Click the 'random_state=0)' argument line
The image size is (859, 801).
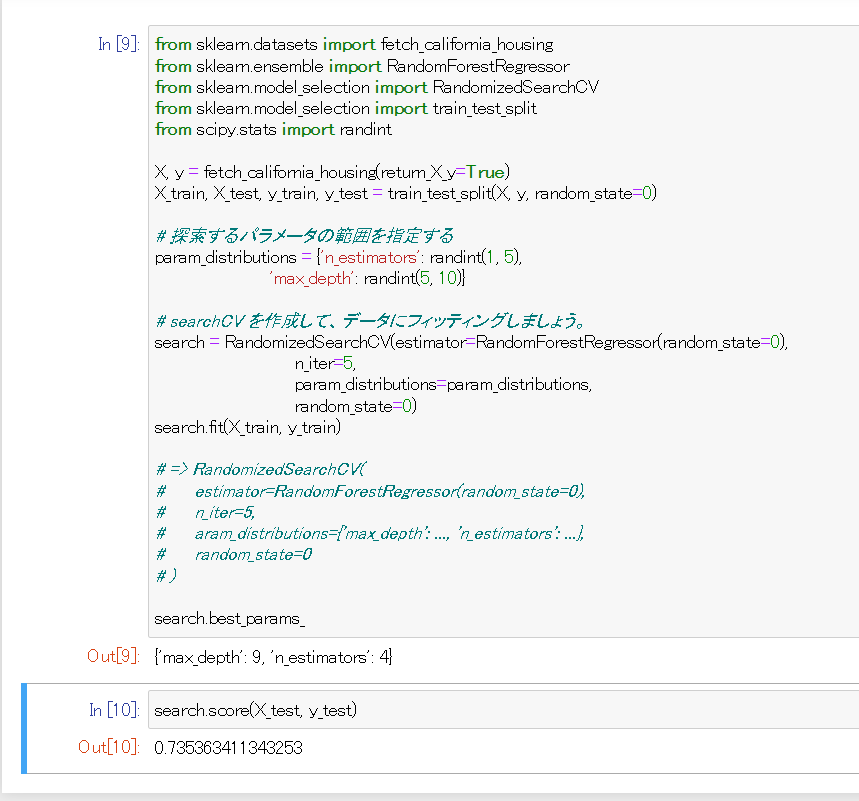[356, 406]
